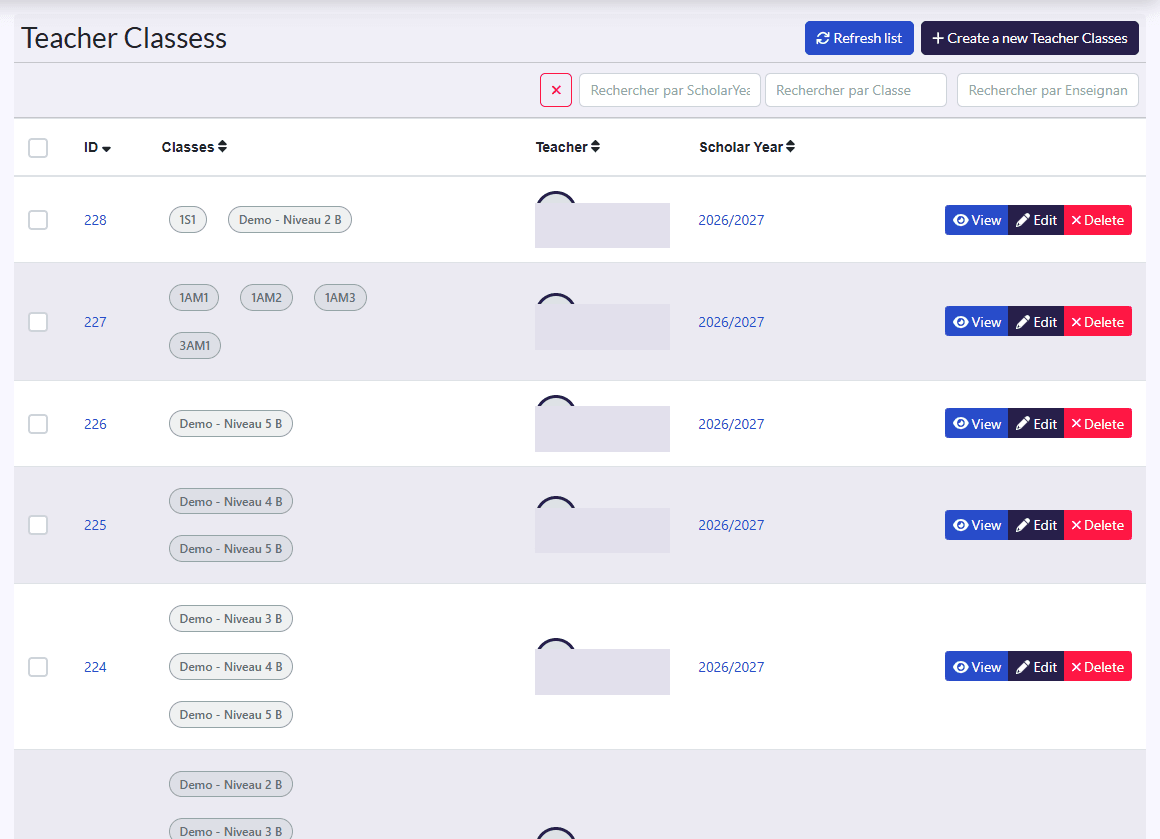This screenshot has width=1160, height=839.
Task: Sort by the ID column arrow
Action: point(106,148)
